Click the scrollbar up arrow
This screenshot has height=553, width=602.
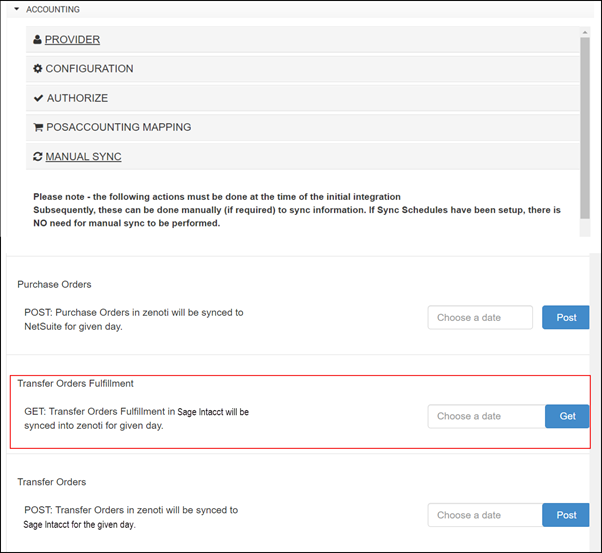click(x=585, y=33)
